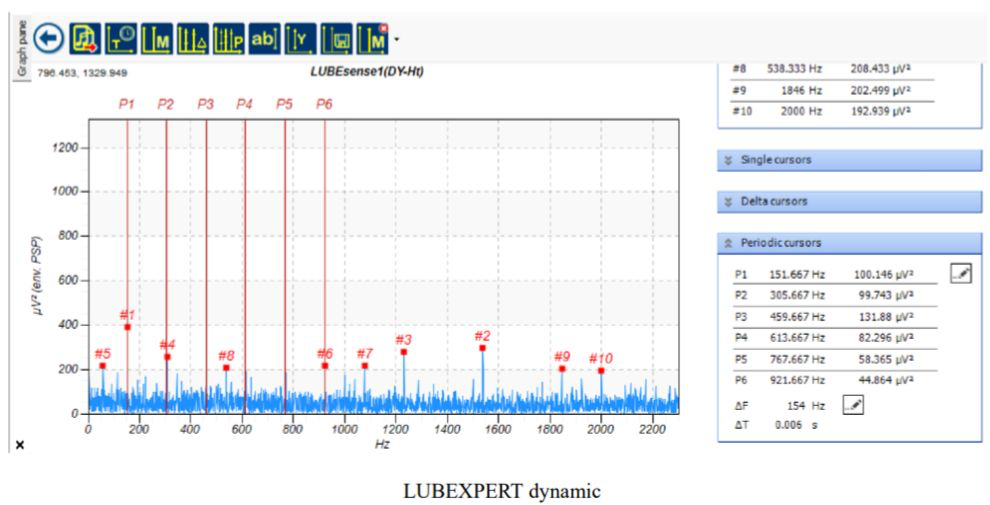Open the Graph pane side tab

[x=22, y=48]
